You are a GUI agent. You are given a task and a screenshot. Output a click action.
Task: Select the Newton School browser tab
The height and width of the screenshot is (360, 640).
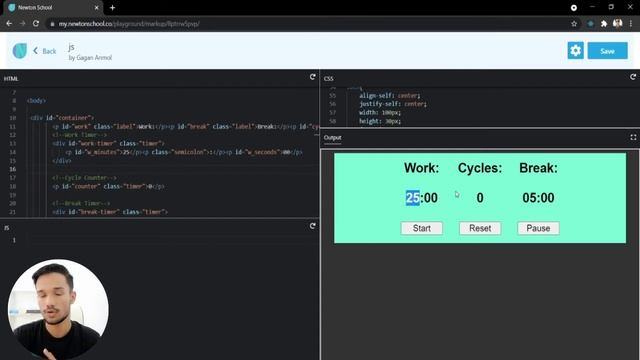pos(53,7)
